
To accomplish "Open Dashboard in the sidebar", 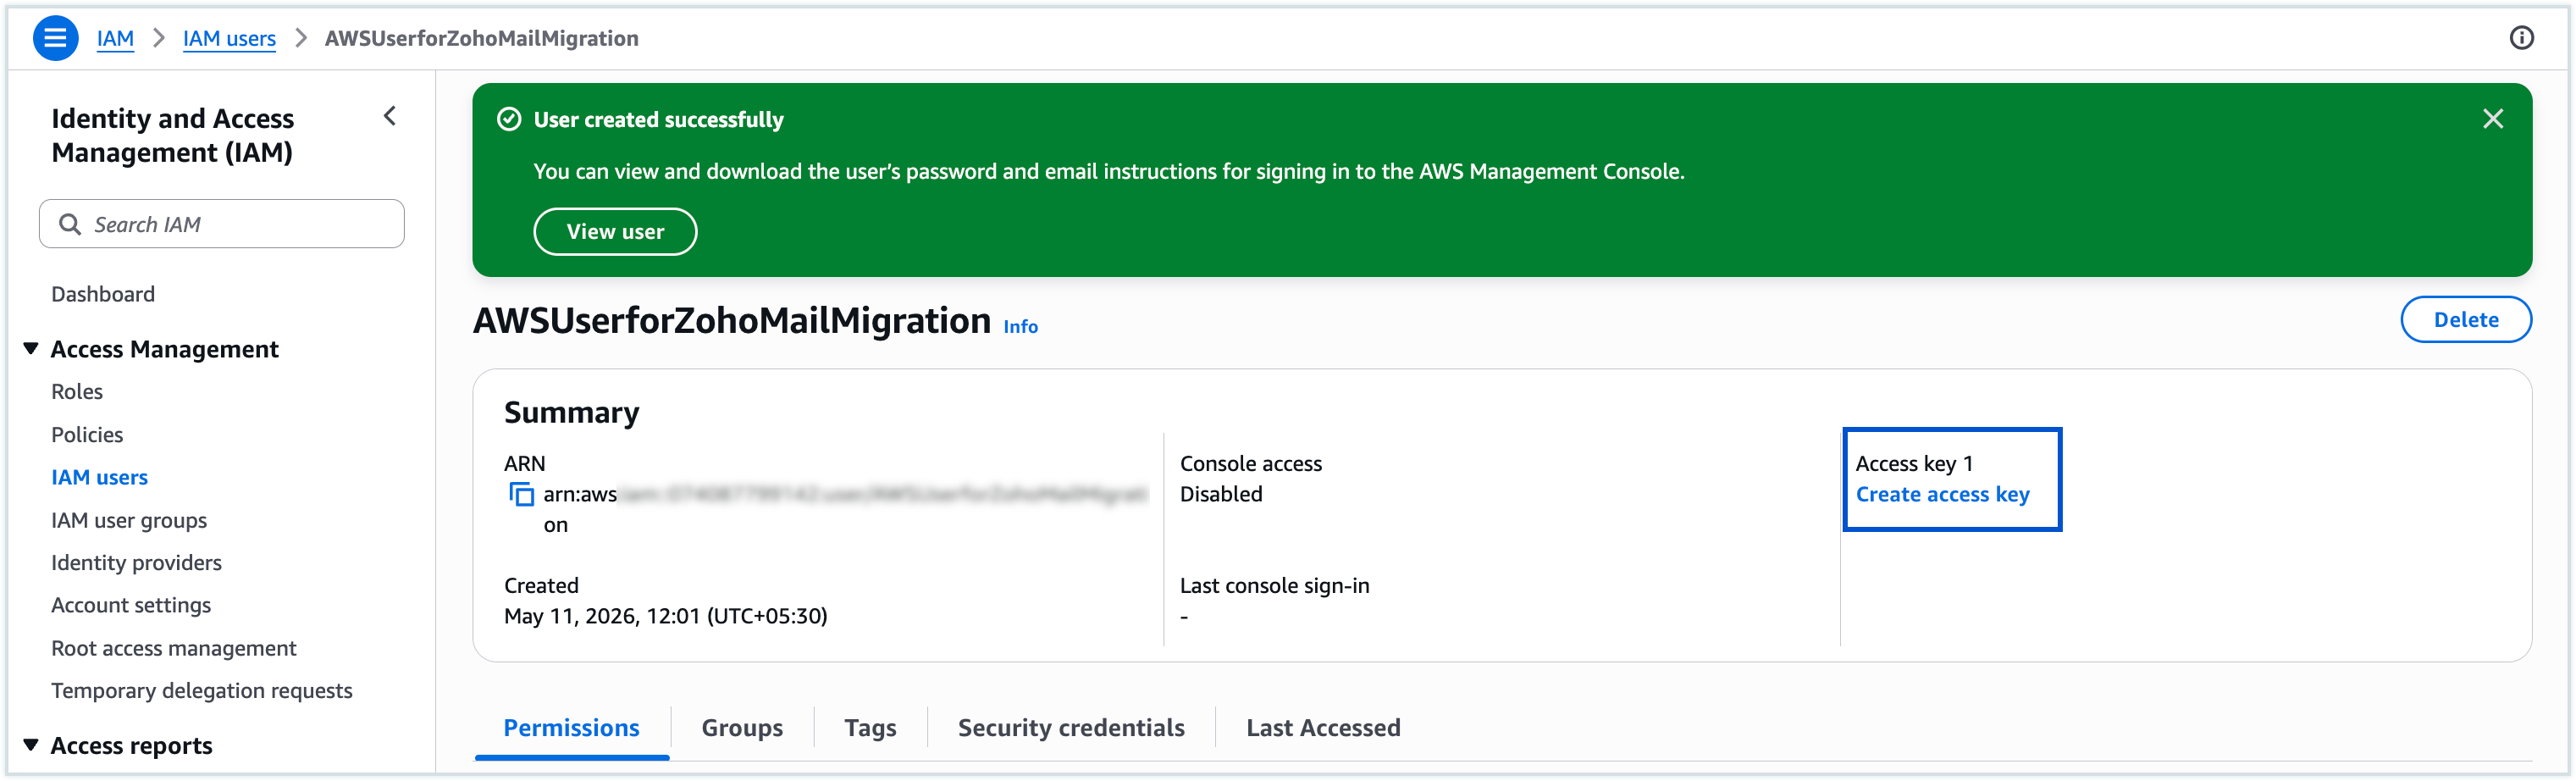I will click(103, 294).
